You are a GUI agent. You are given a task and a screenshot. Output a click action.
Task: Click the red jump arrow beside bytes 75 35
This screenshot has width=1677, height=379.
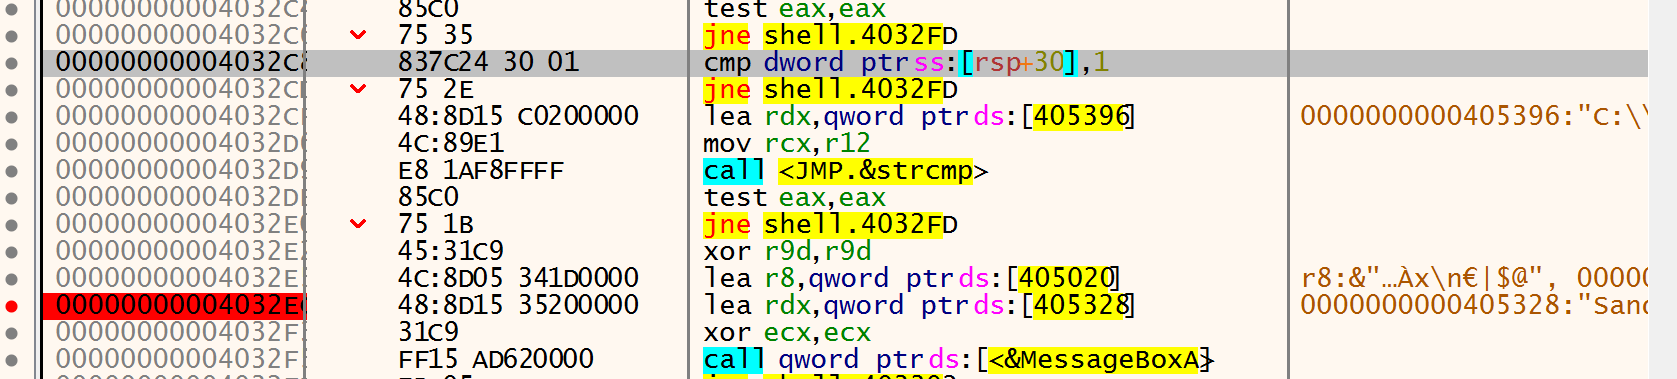coord(357,36)
